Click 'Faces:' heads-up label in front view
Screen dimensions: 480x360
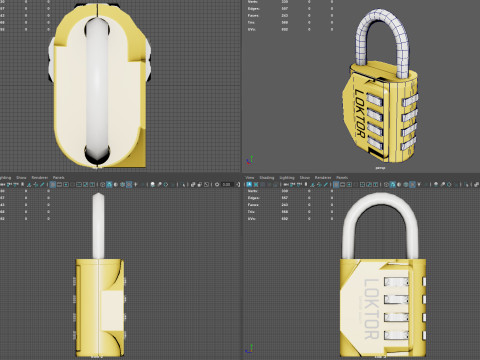click(253, 205)
